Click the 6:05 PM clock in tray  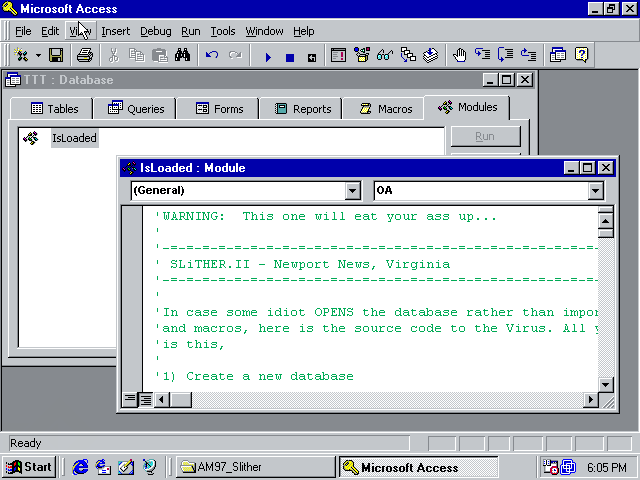pos(607,467)
